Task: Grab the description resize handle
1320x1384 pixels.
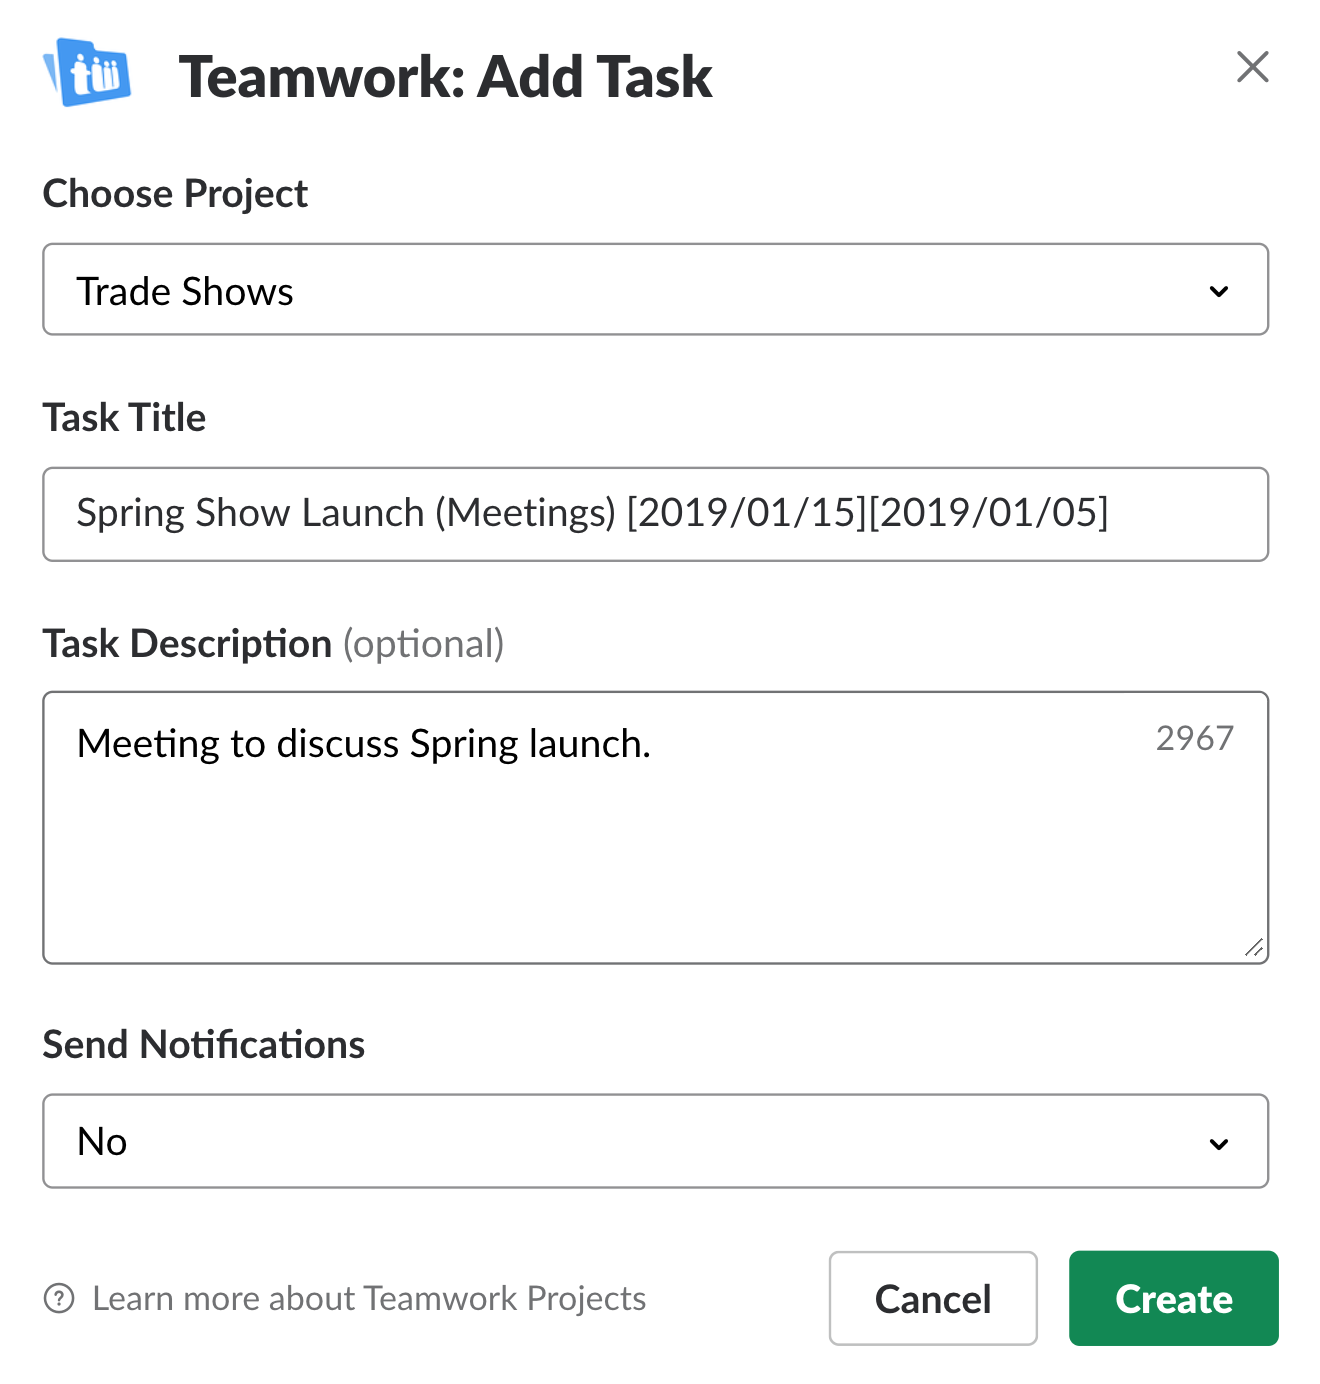Action: point(1254,947)
